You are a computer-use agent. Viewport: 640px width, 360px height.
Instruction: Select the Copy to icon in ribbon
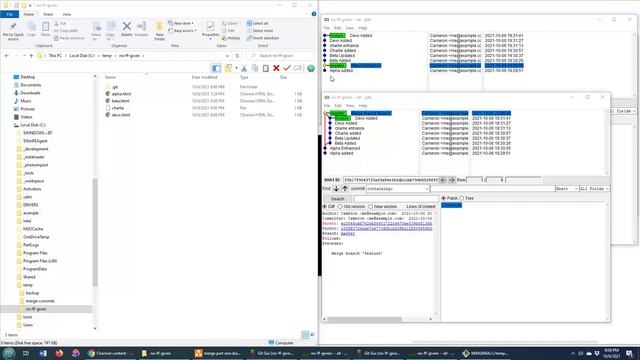click(111, 31)
